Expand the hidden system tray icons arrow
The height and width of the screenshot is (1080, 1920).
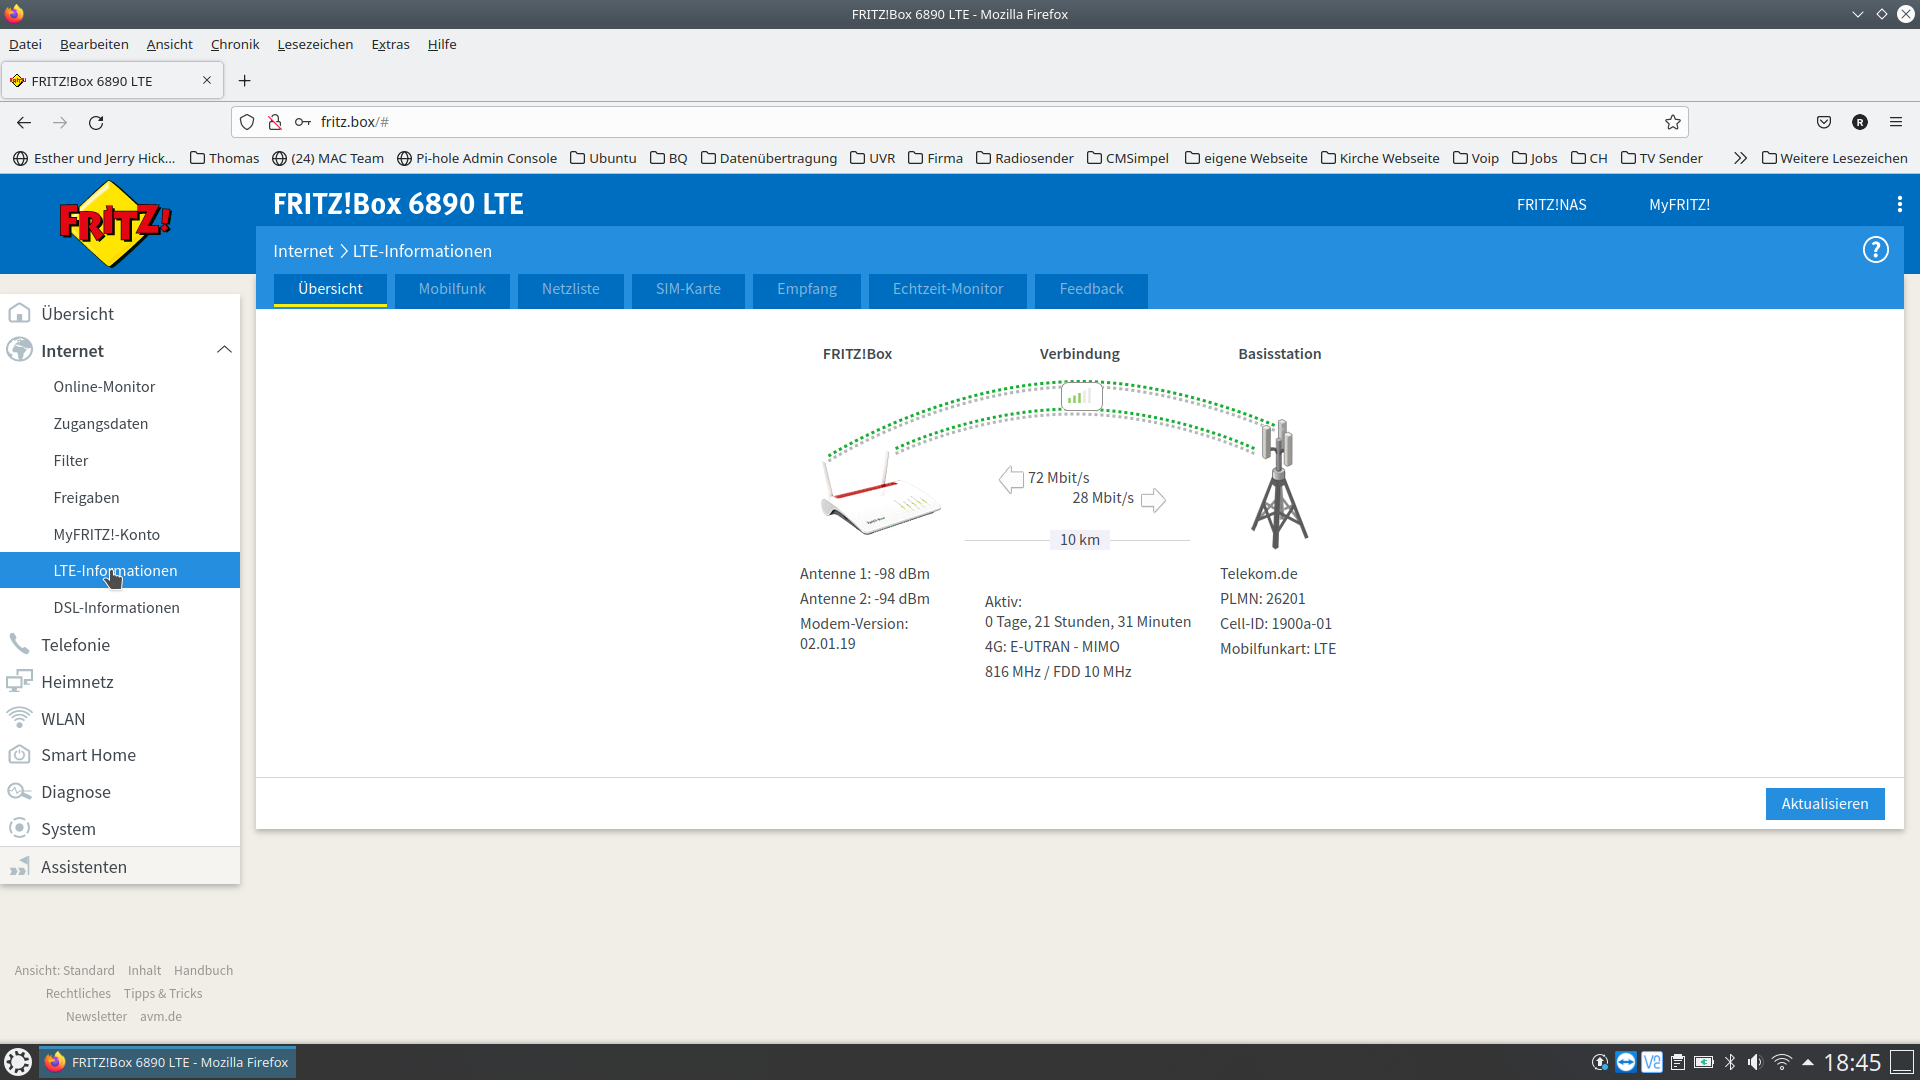pyautogui.click(x=1807, y=1062)
